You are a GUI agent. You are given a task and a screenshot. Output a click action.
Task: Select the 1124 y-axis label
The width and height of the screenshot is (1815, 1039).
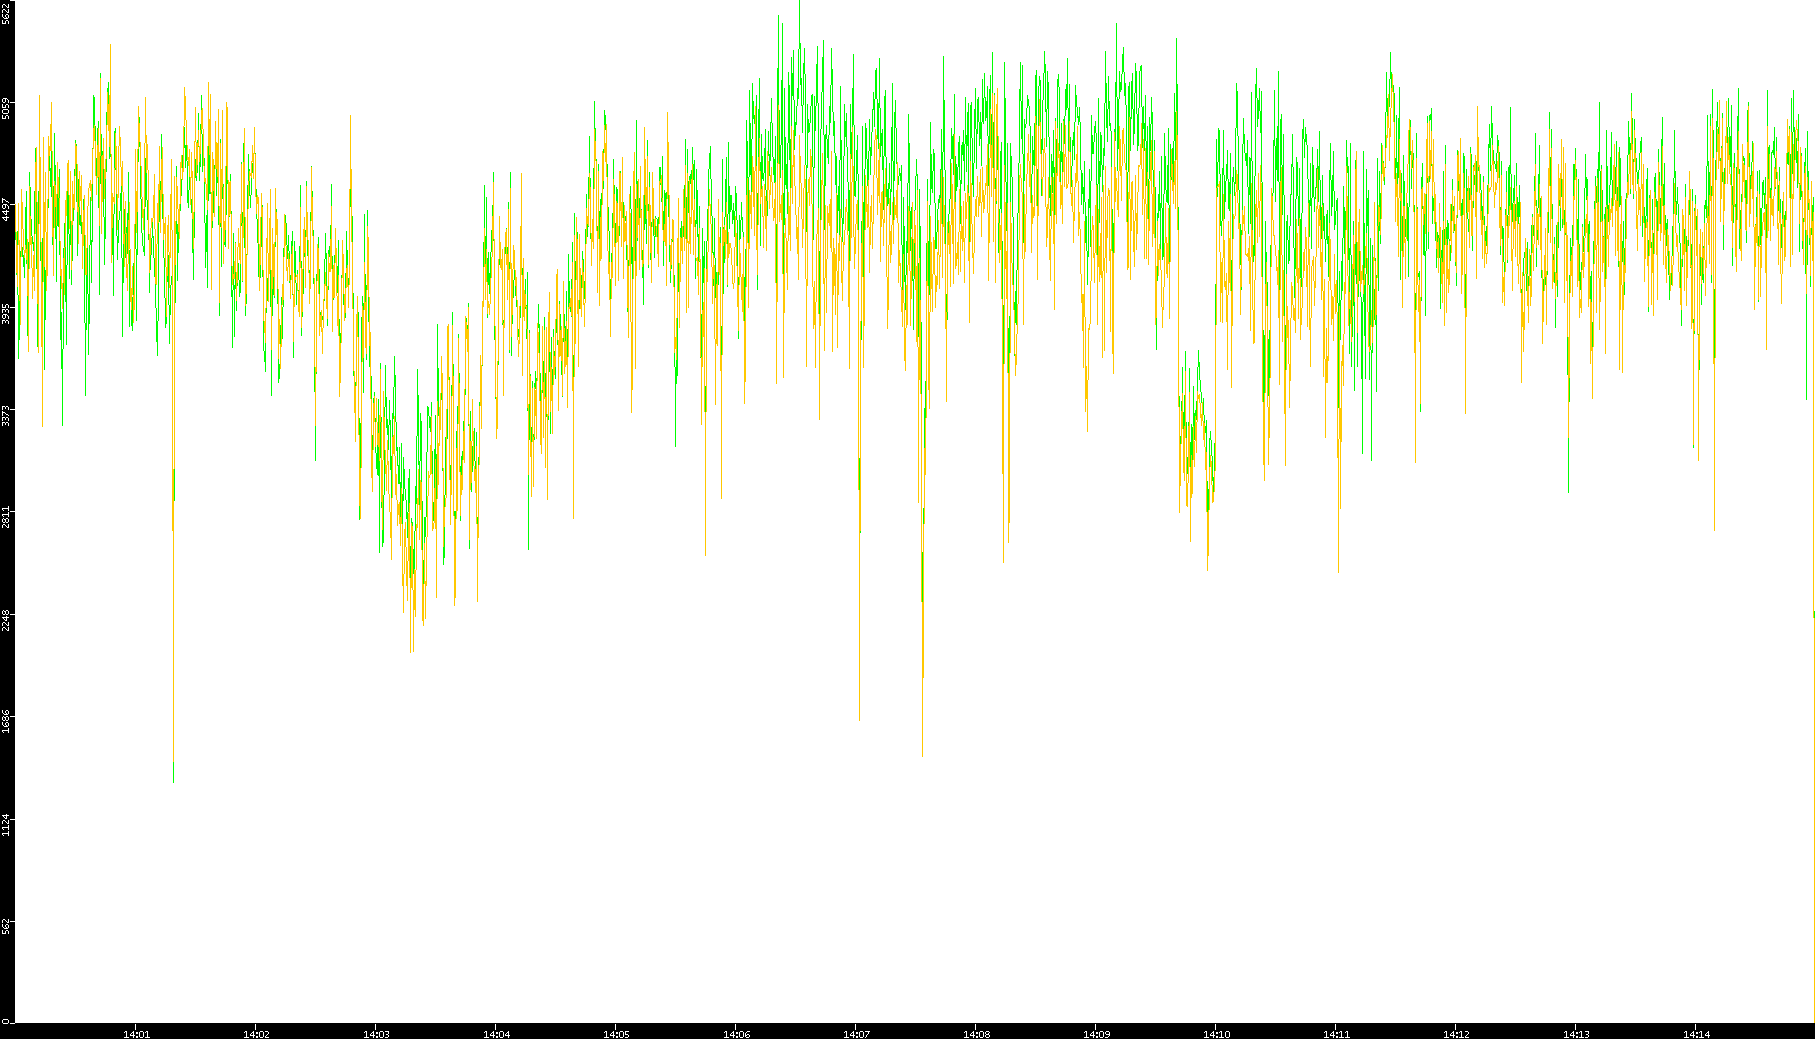pos(7,824)
